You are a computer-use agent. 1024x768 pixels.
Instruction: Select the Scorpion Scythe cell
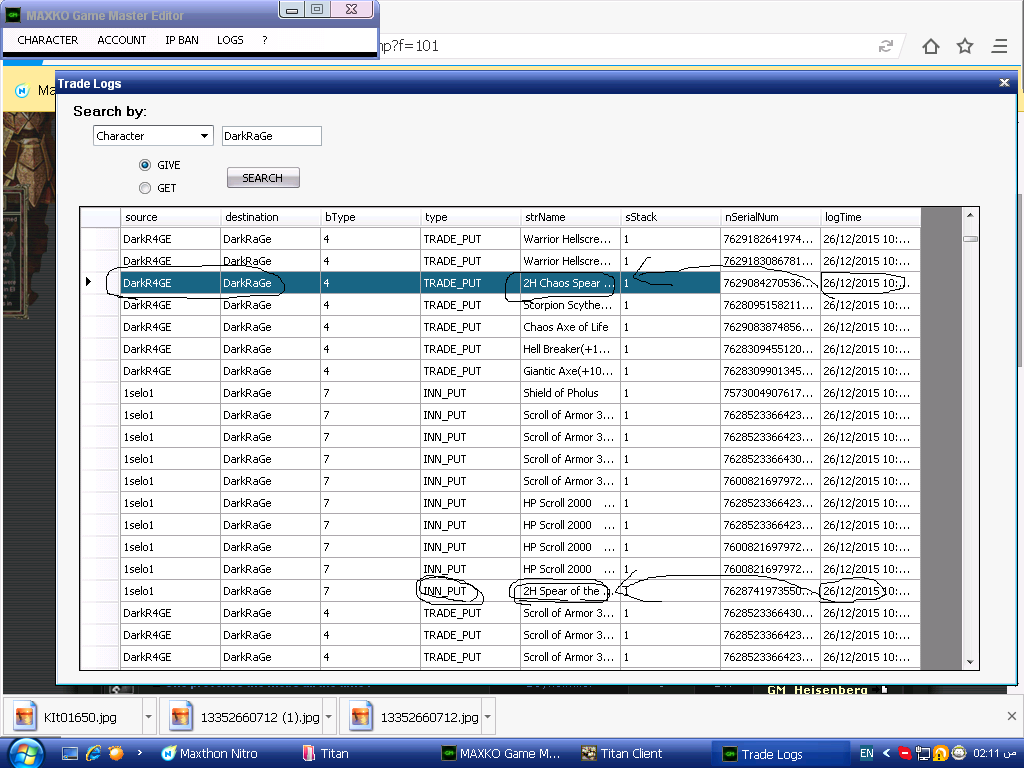[x=571, y=305]
